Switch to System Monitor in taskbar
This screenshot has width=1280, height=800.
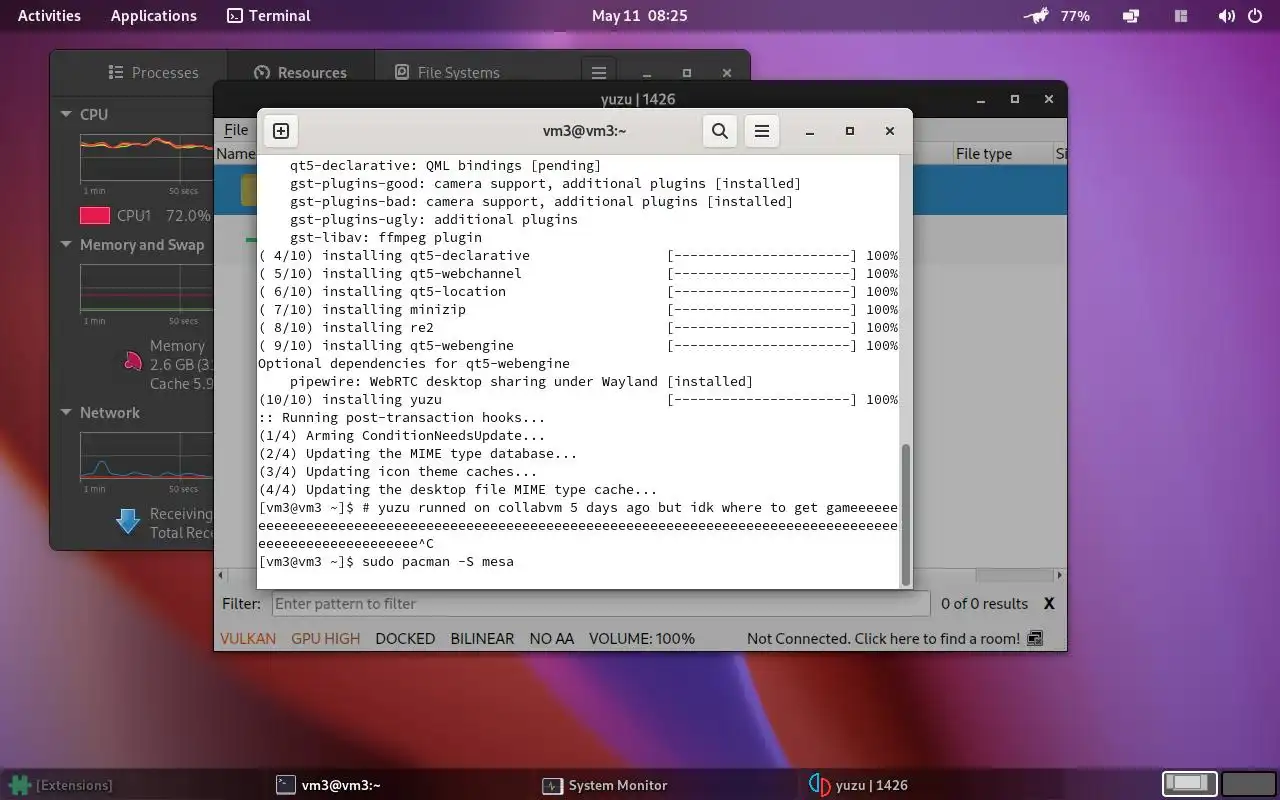605,785
